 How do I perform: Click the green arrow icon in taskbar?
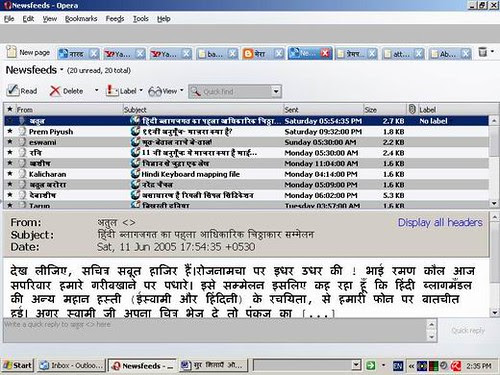pyautogui.click(x=371, y=366)
